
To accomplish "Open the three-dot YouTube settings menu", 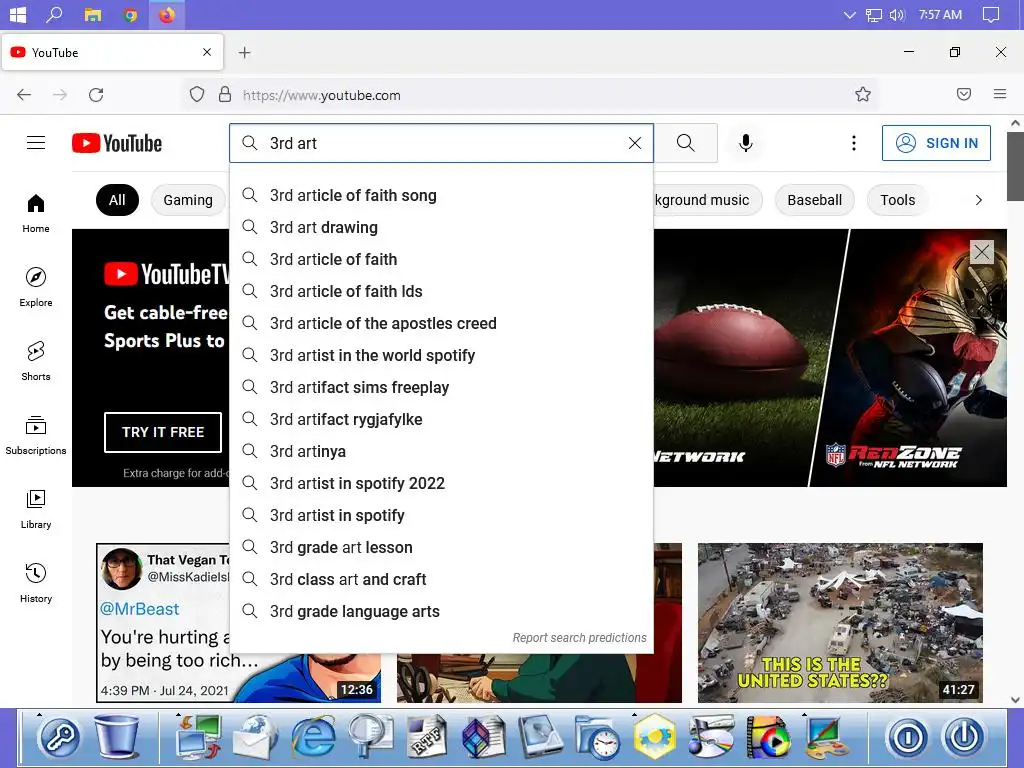I will coord(854,143).
